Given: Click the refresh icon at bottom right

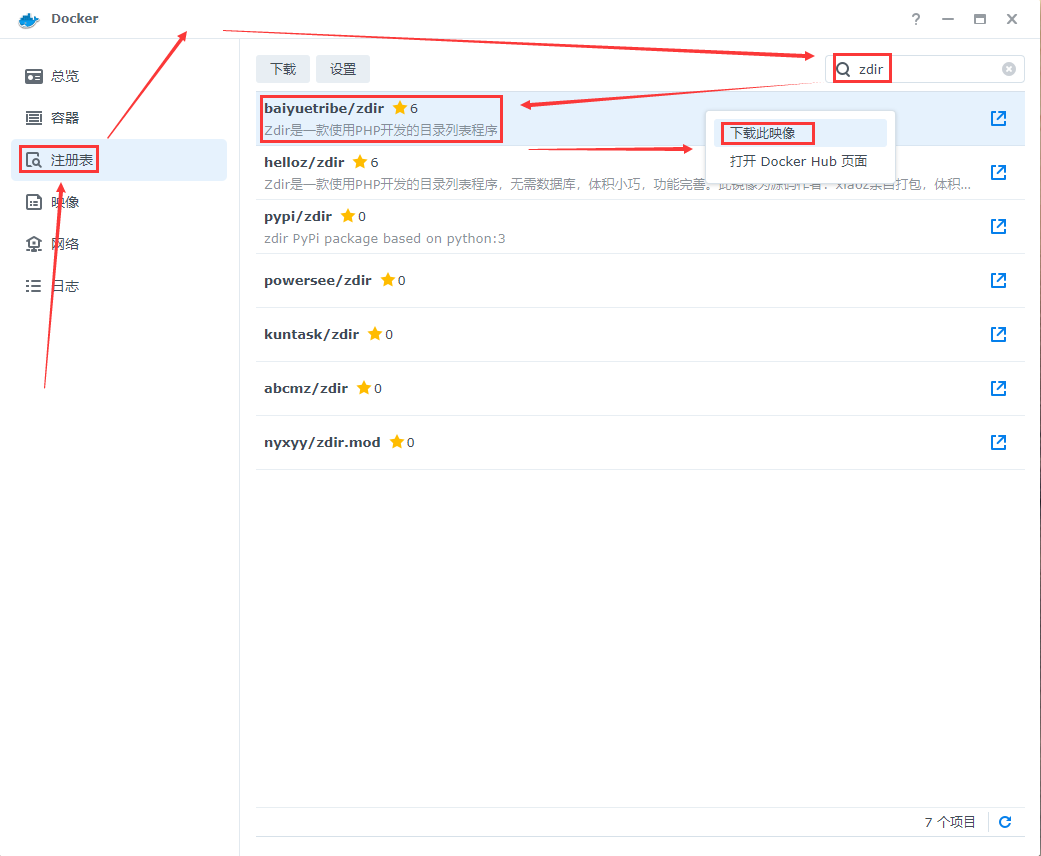Looking at the screenshot, I should pyautogui.click(x=1005, y=822).
